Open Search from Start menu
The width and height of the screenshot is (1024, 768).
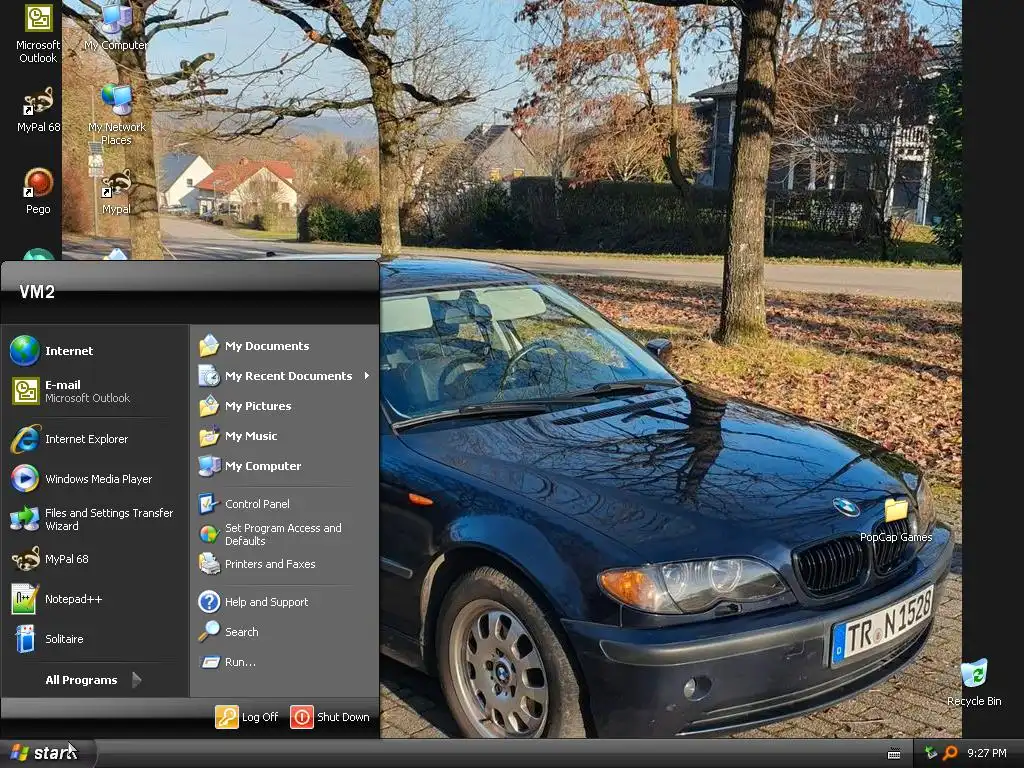pos(285,632)
